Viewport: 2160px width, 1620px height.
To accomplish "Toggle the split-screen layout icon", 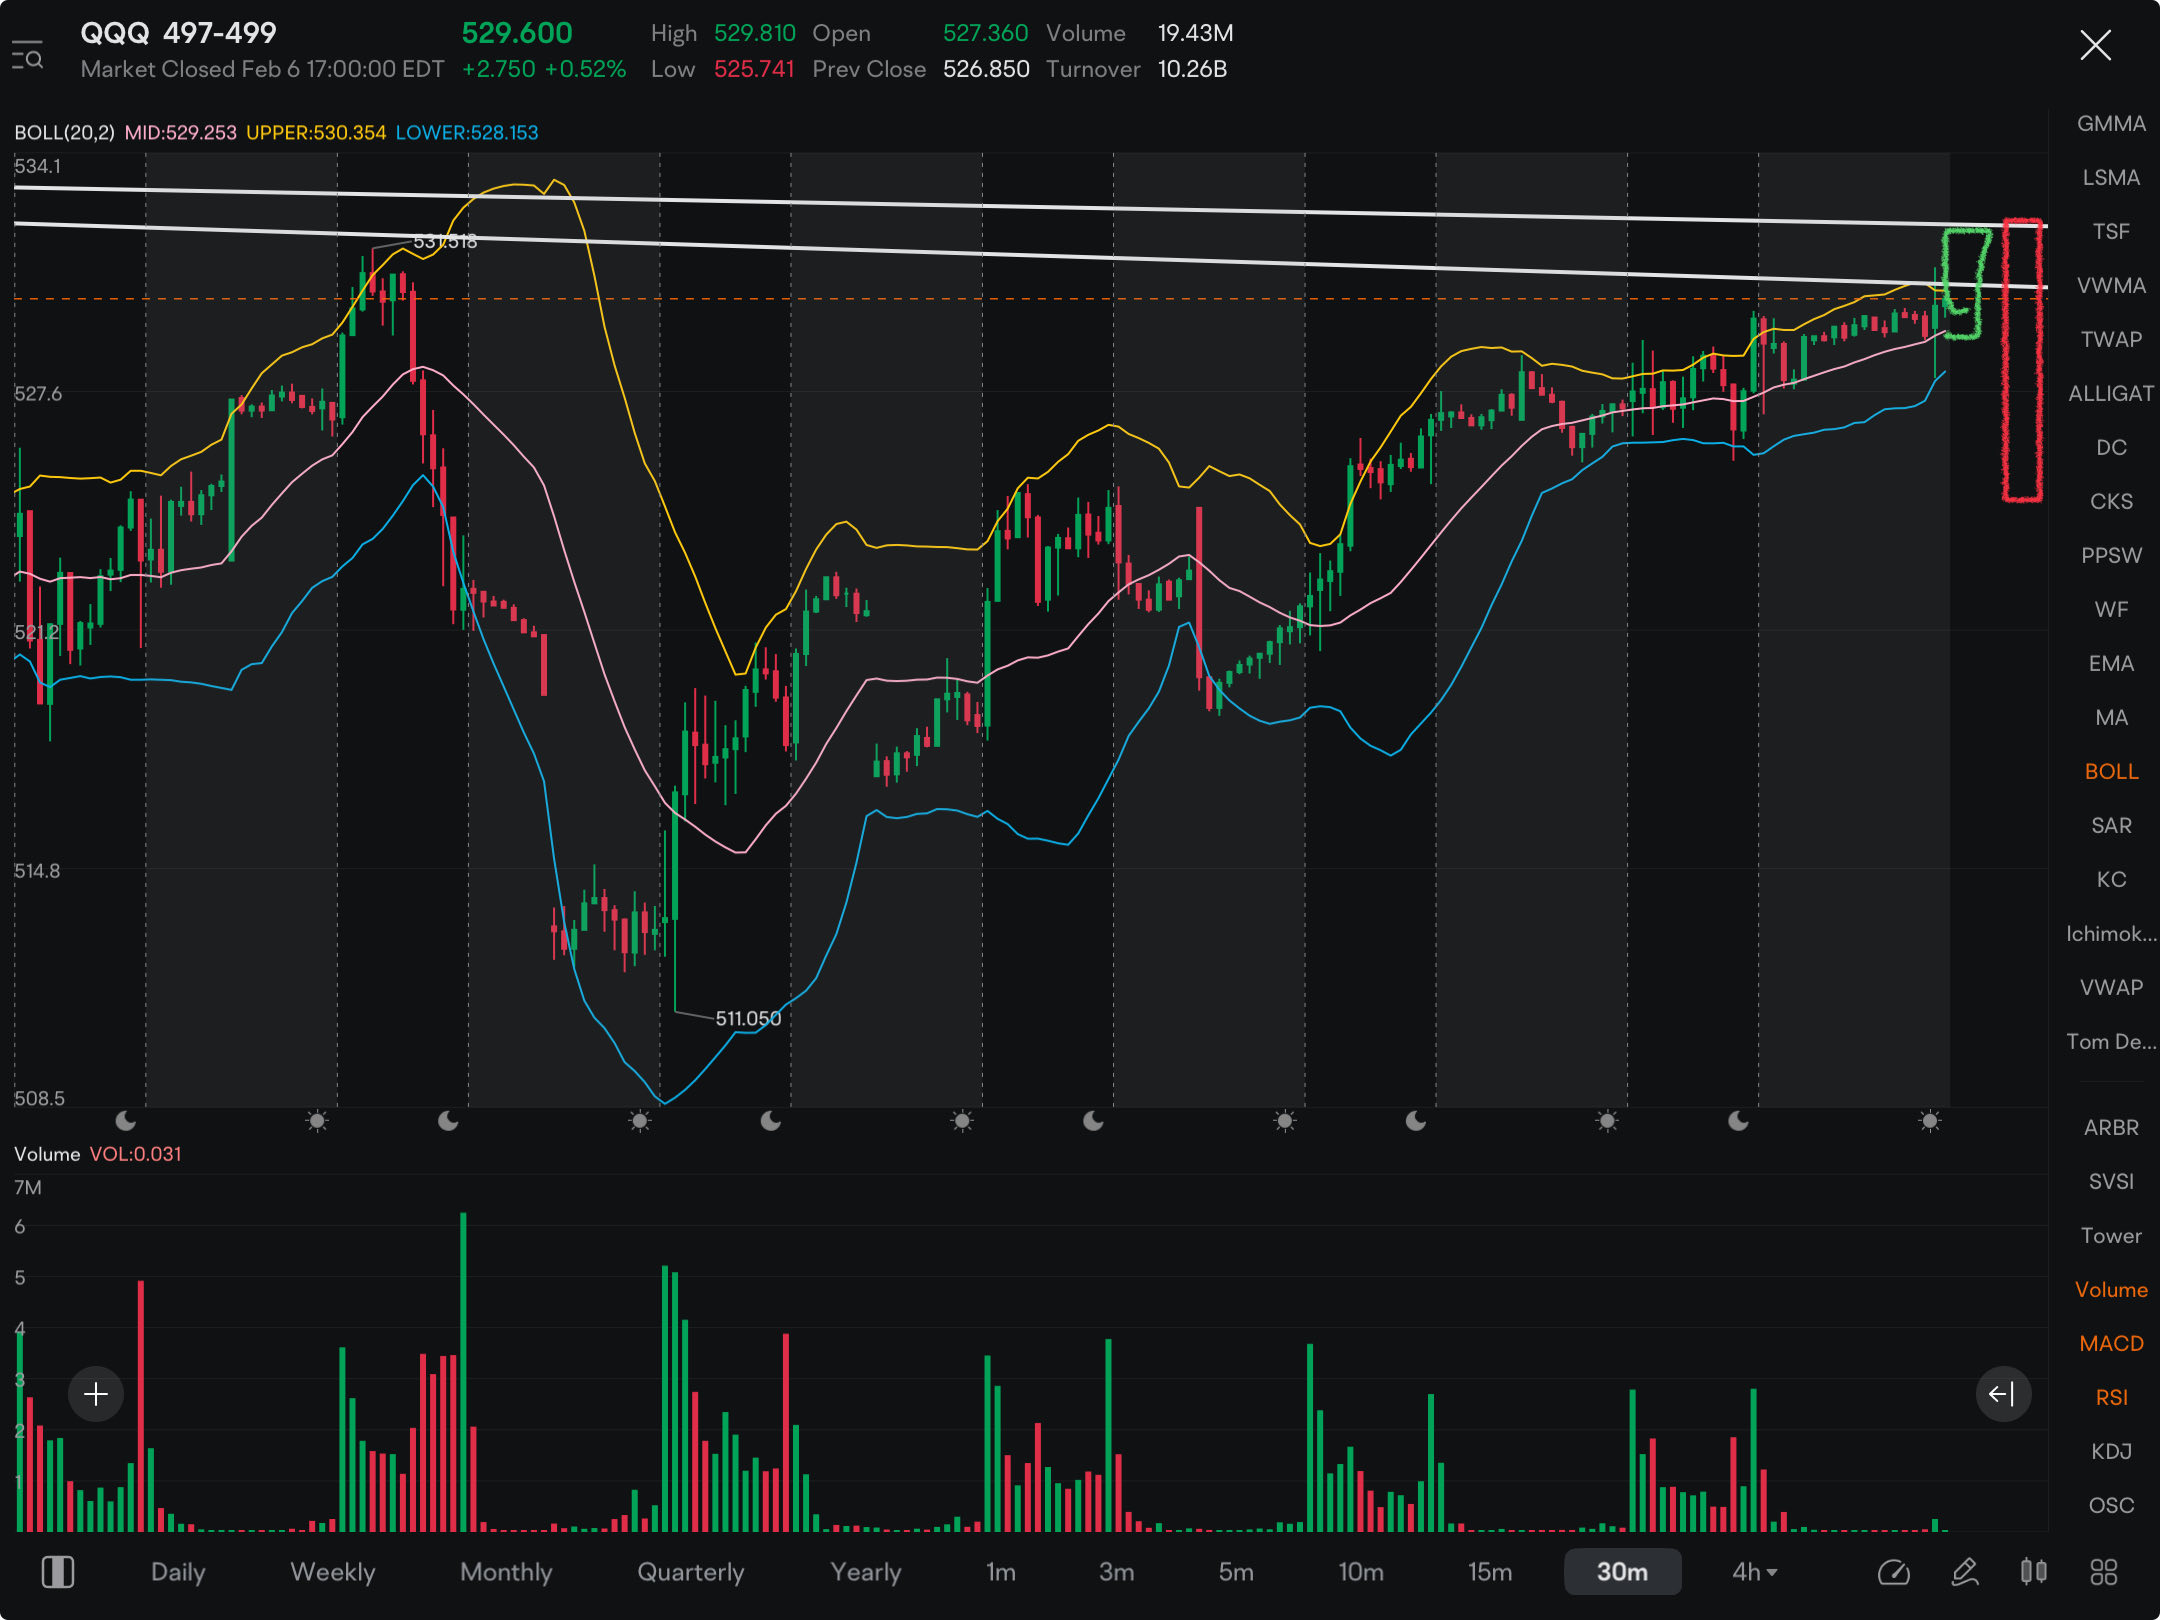I will click(57, 1571).
